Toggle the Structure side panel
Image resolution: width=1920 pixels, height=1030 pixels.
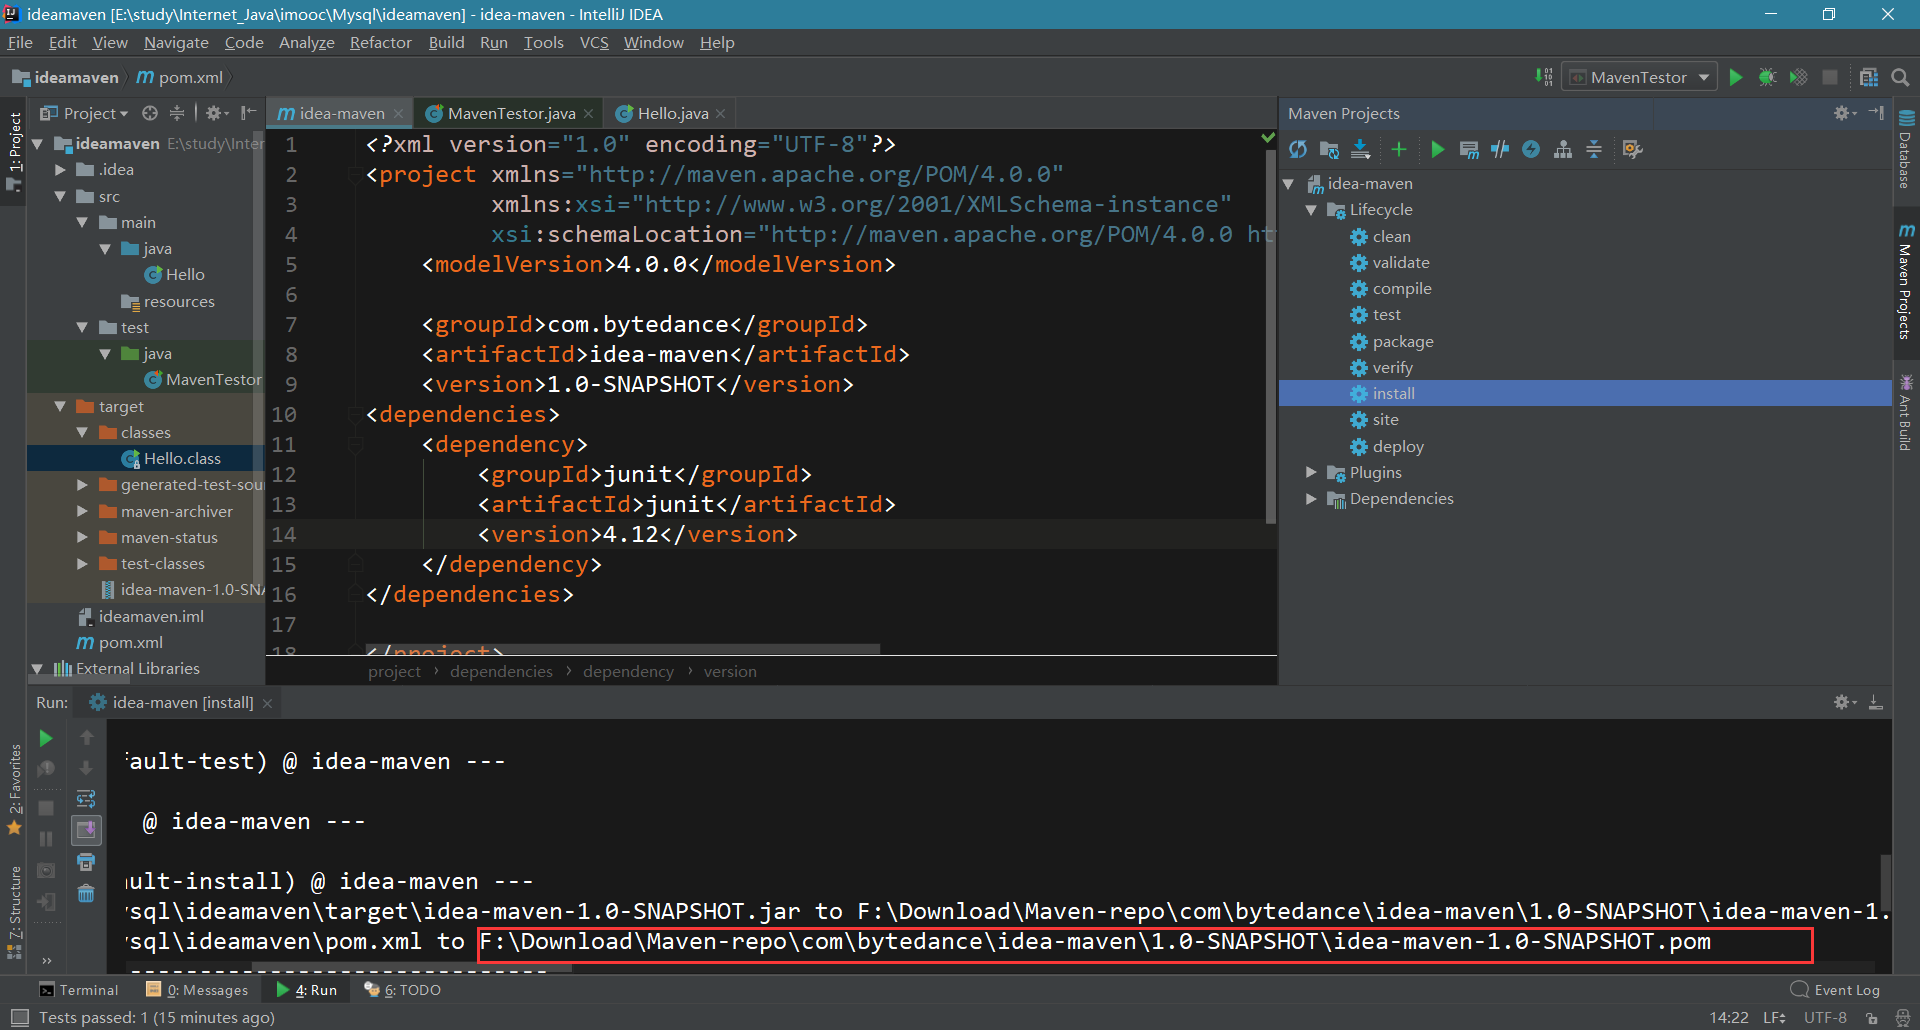click(14, 912)
